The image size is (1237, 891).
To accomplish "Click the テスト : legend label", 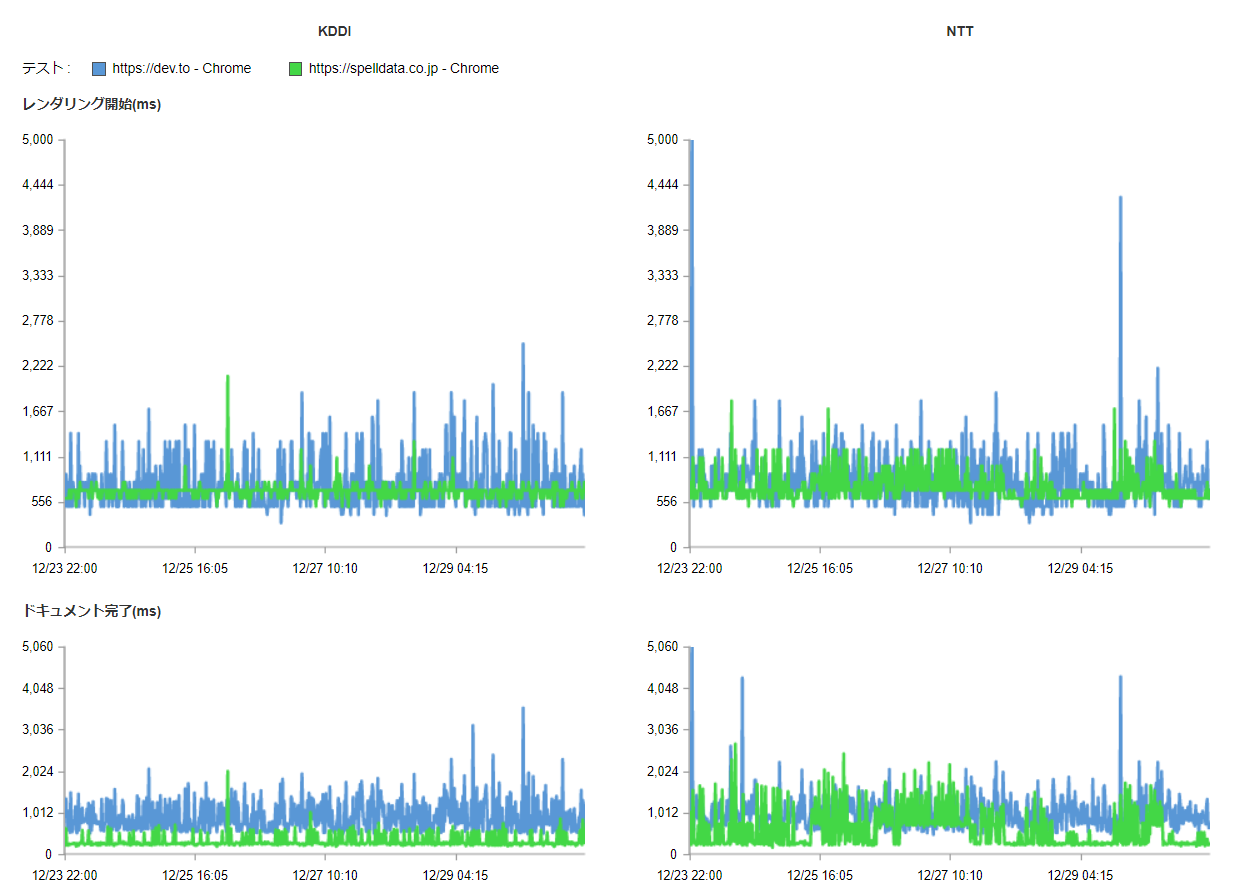I will tap(46, 69).
